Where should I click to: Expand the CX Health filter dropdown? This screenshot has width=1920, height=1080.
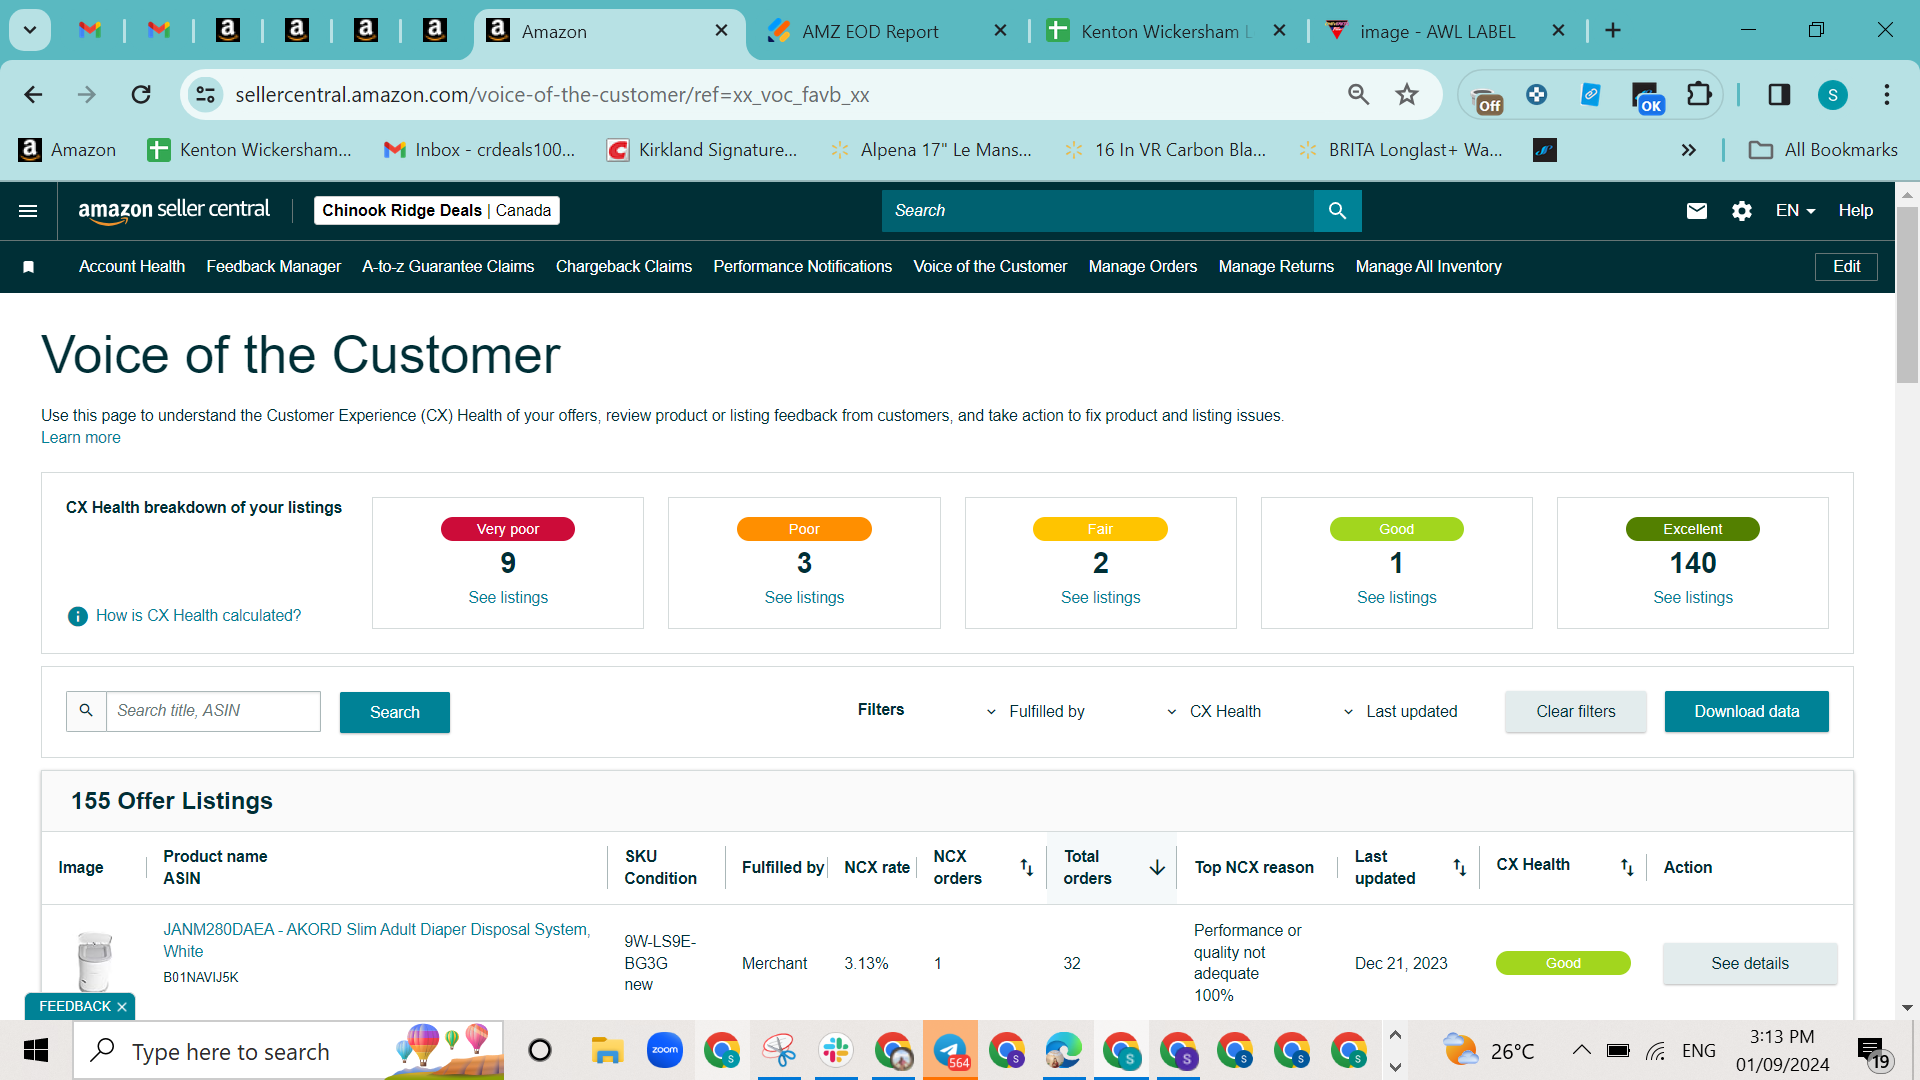[1214, 712]
